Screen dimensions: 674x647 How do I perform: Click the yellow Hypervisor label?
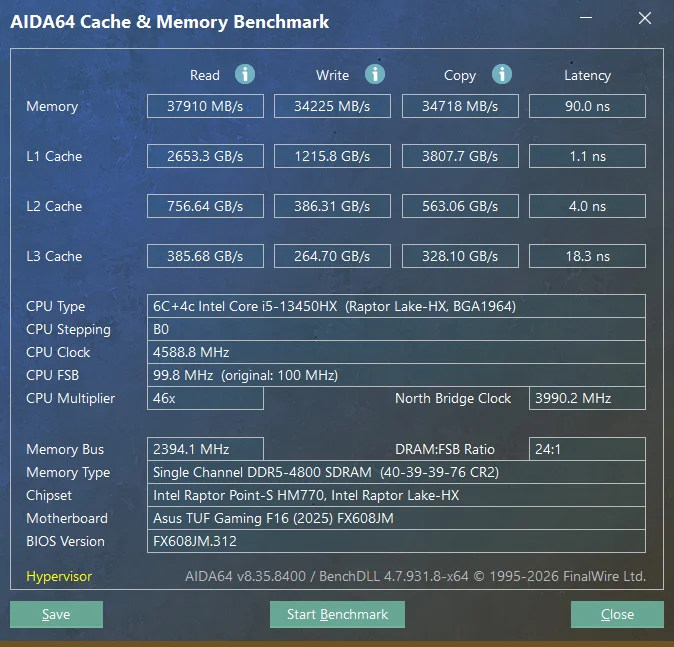pyautogui.click(x=59, y=576)
